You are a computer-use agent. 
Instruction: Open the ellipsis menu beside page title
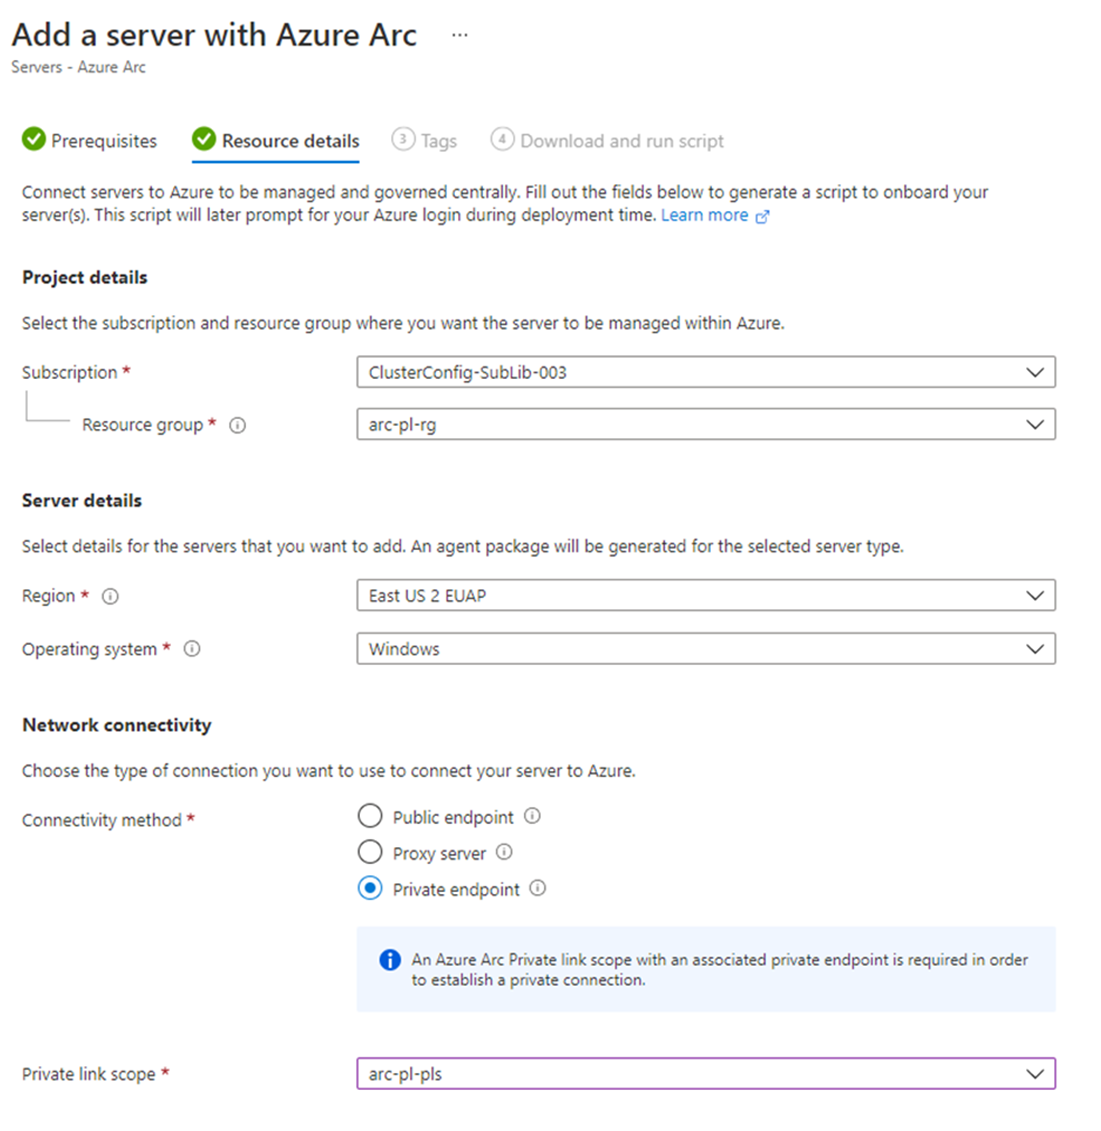point(459,35)
